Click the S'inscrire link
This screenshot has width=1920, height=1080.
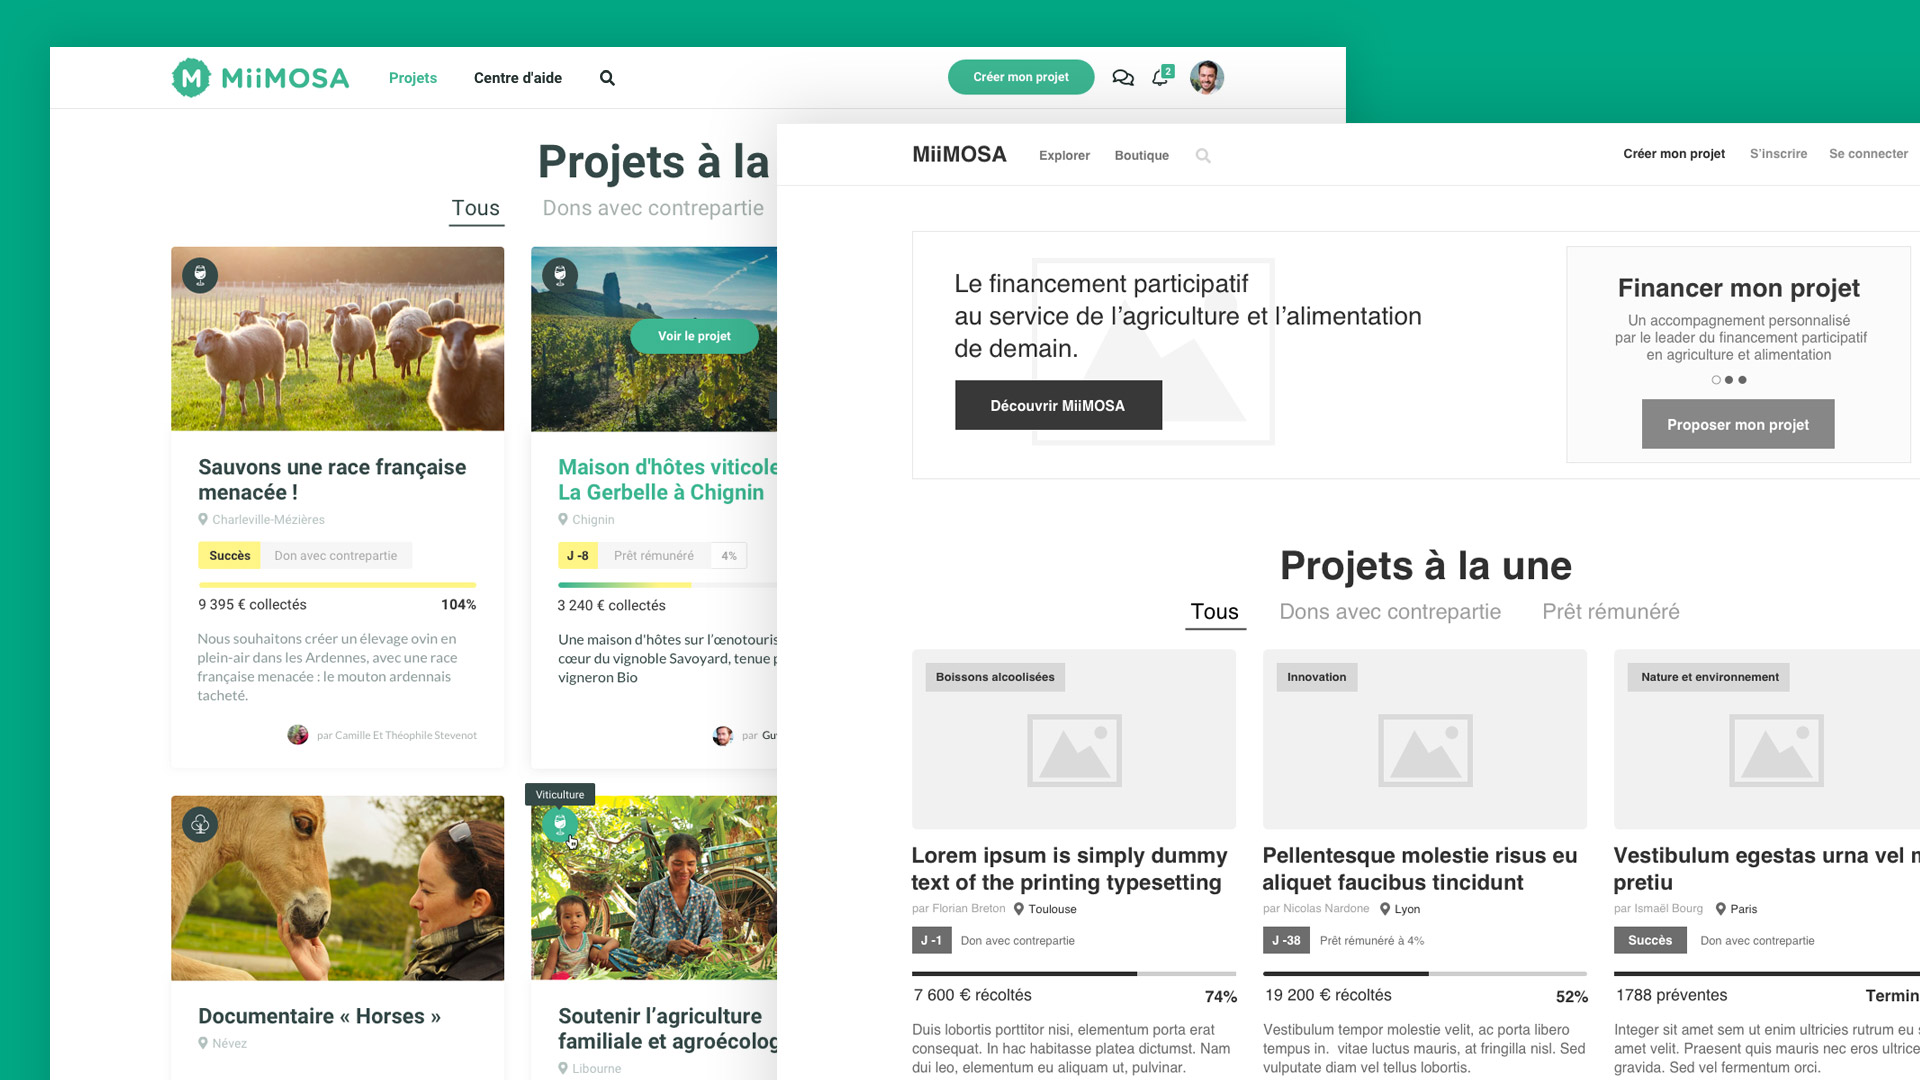[1778, 154]
